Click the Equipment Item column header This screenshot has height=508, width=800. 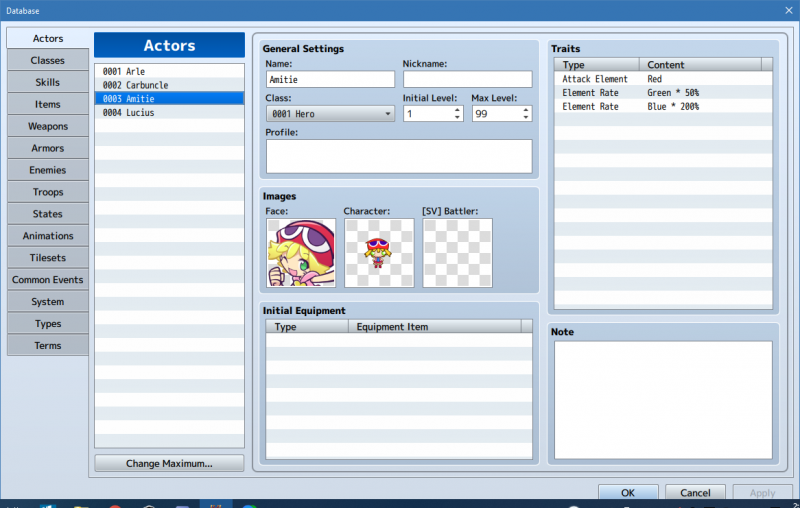pyautogui.click(x=435, y=326)
